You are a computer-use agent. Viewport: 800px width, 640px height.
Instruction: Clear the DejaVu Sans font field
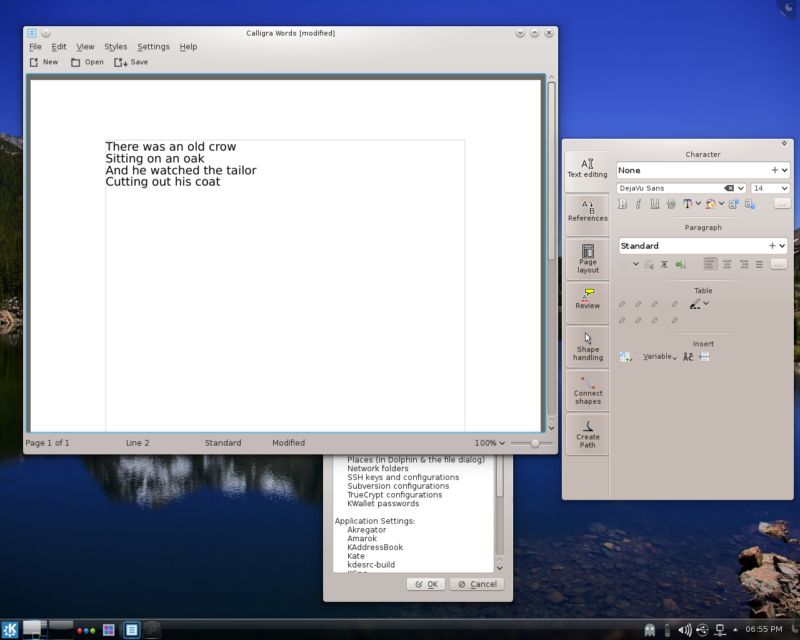point(729,188)
